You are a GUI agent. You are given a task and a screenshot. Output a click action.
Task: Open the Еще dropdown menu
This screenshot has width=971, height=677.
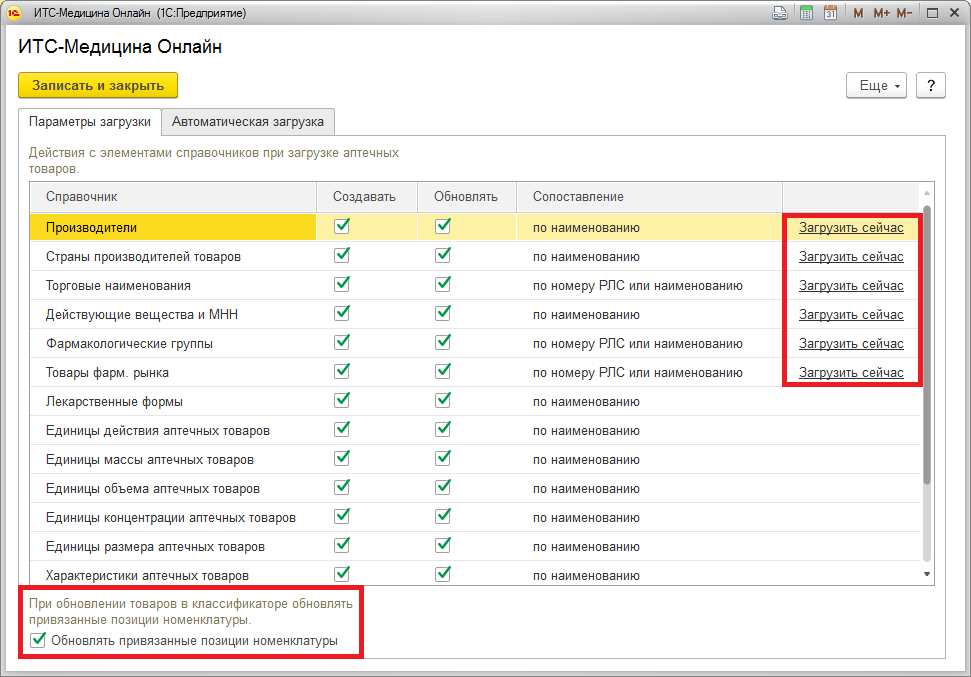click(x=876, y=85)
